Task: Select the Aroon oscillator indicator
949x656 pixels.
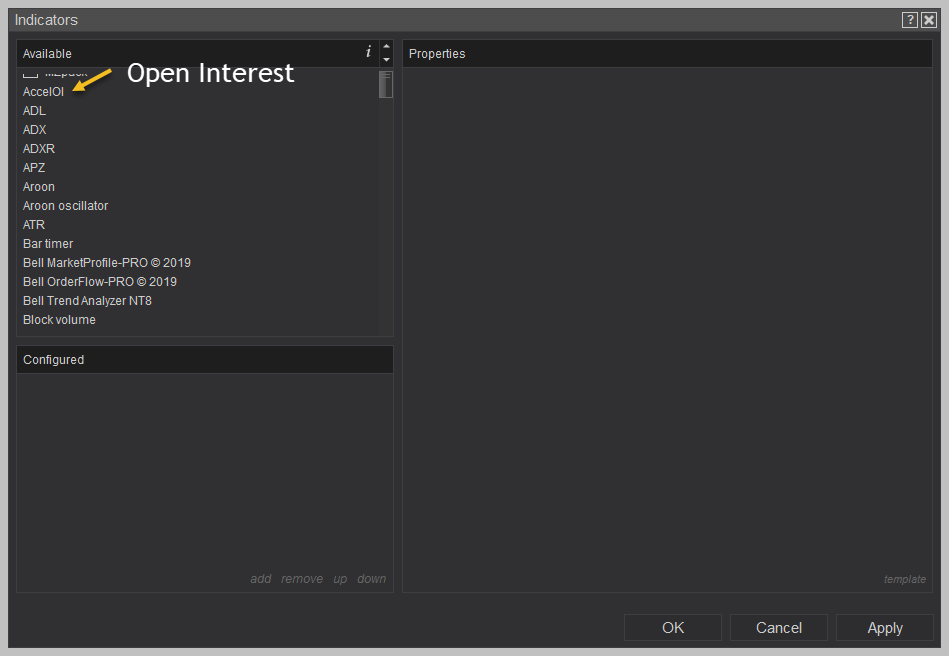Action: pyautogui.click(x=65, y=206)
